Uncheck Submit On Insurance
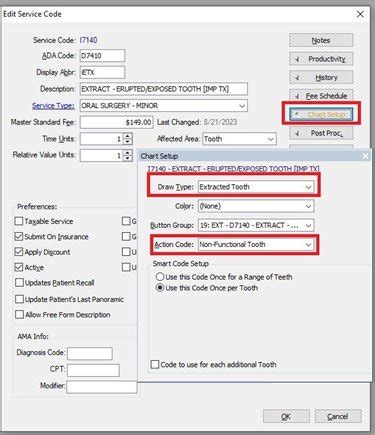 [x=19, y=237]
